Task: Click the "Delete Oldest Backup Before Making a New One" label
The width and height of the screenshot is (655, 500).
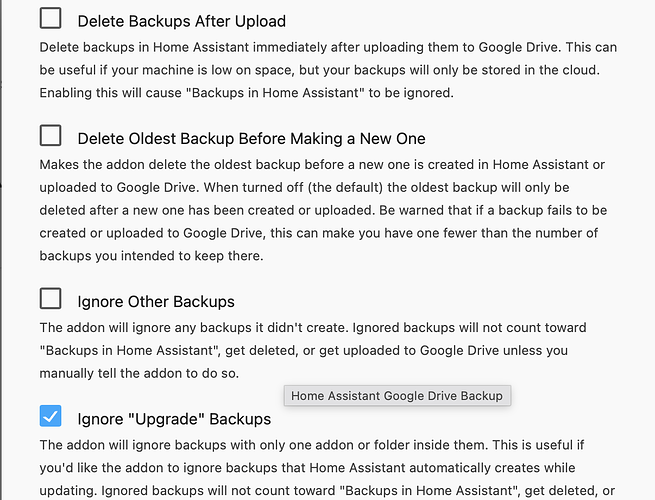Action: pyautogui.click(x=251, y=138)
